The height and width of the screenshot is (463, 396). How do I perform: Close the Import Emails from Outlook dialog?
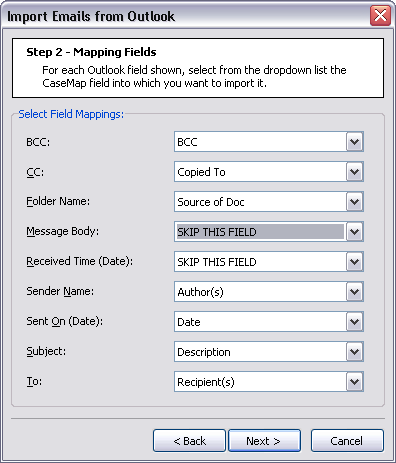coord(380,15)
